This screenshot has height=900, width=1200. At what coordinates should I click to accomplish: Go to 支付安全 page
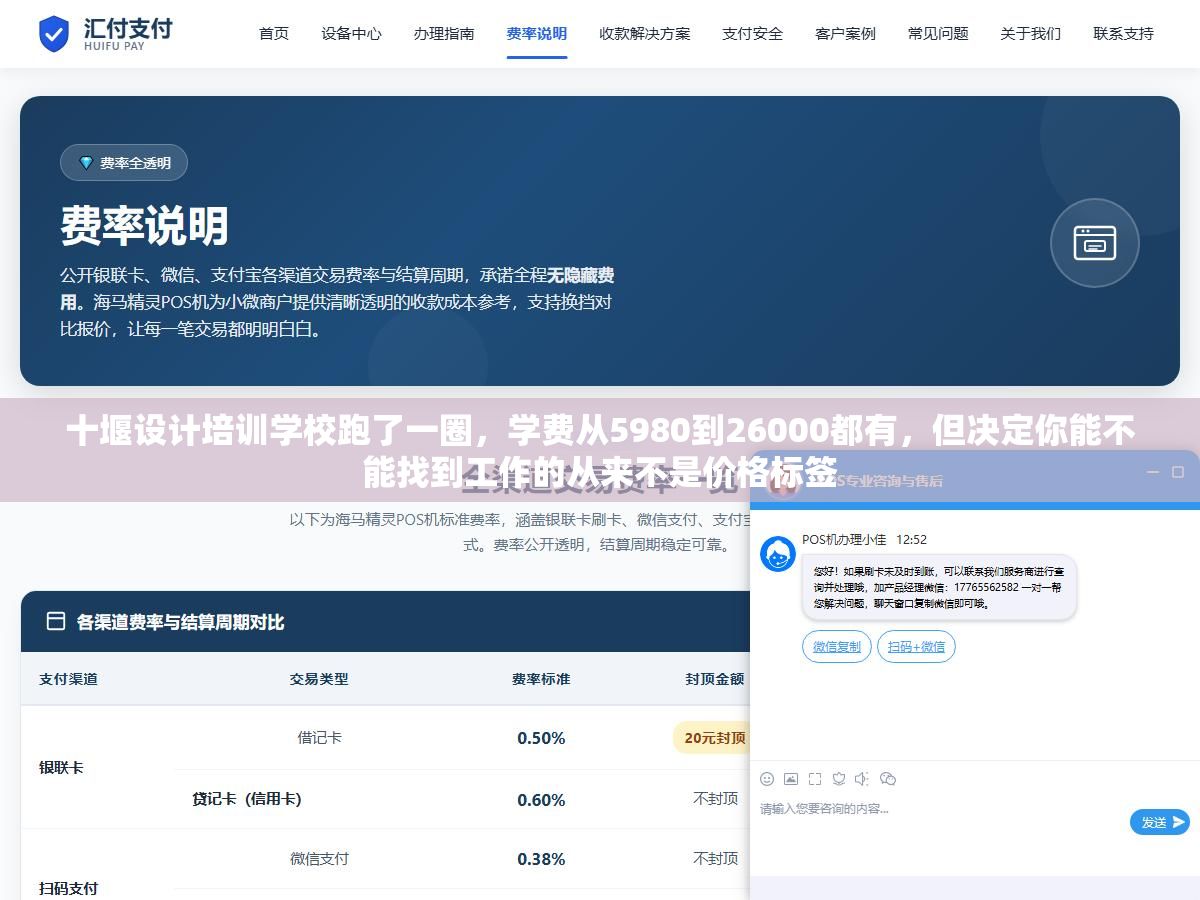tap(753, 33)
